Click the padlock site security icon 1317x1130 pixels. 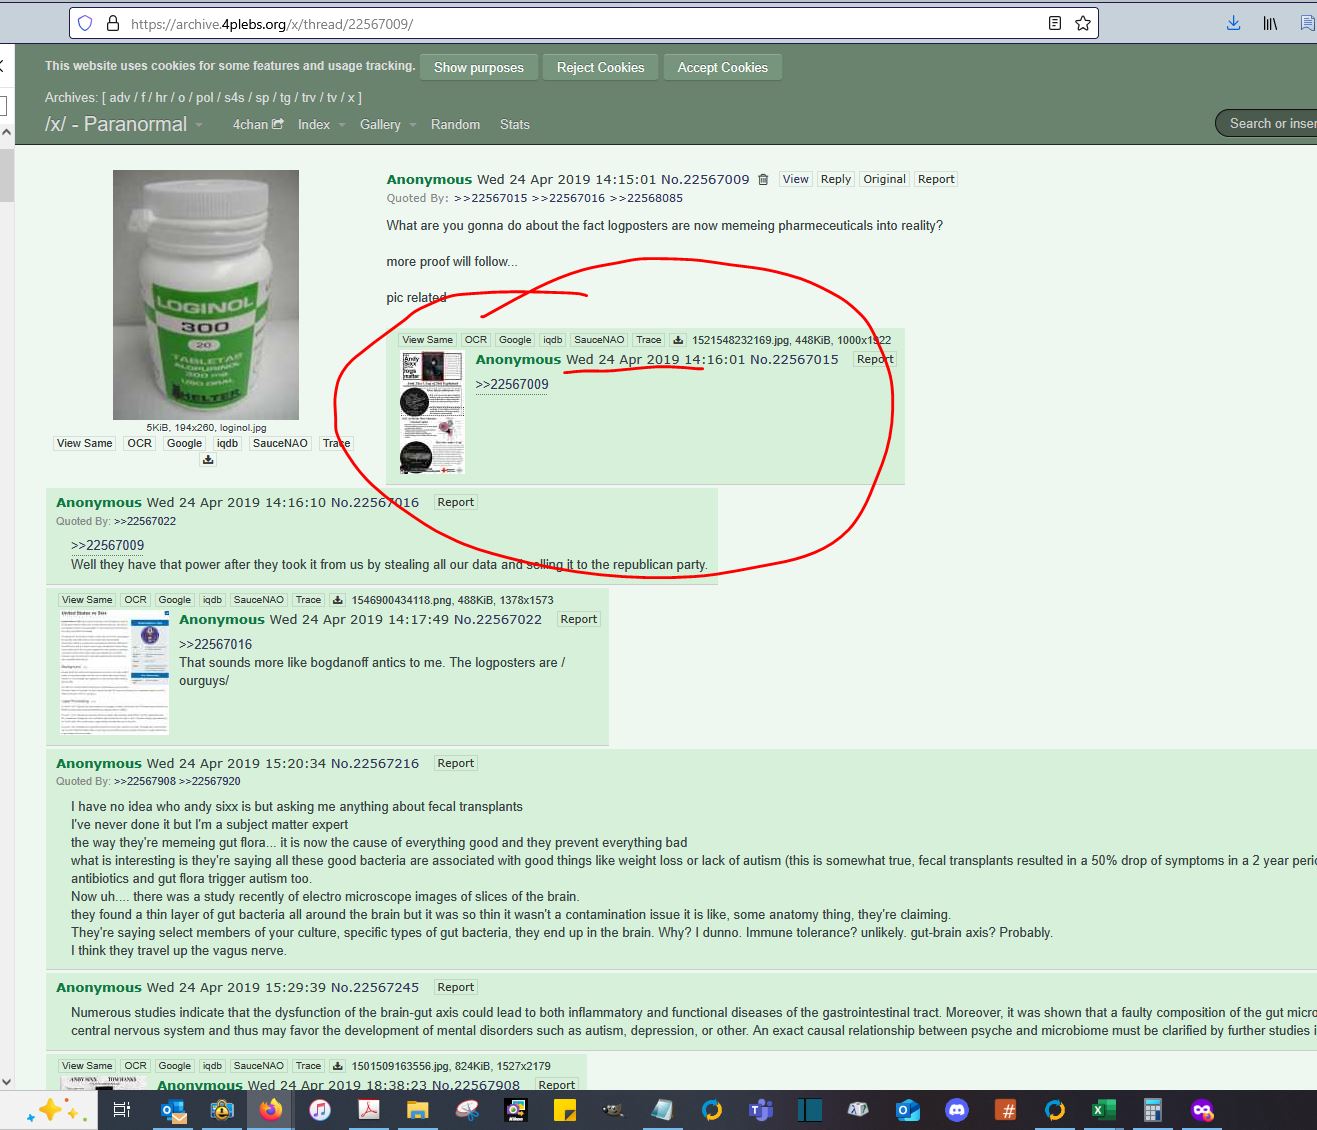click(113, 23)
